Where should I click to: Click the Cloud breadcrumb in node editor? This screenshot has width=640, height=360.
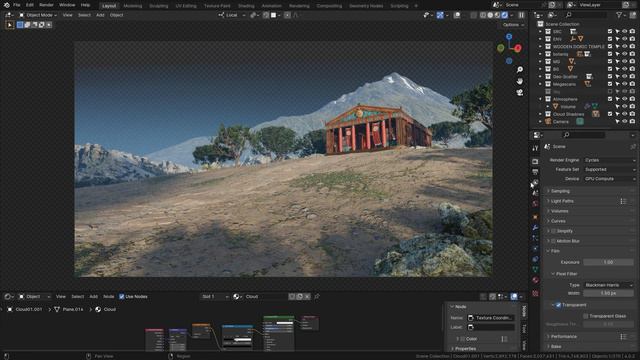click(x=106, y=309)
